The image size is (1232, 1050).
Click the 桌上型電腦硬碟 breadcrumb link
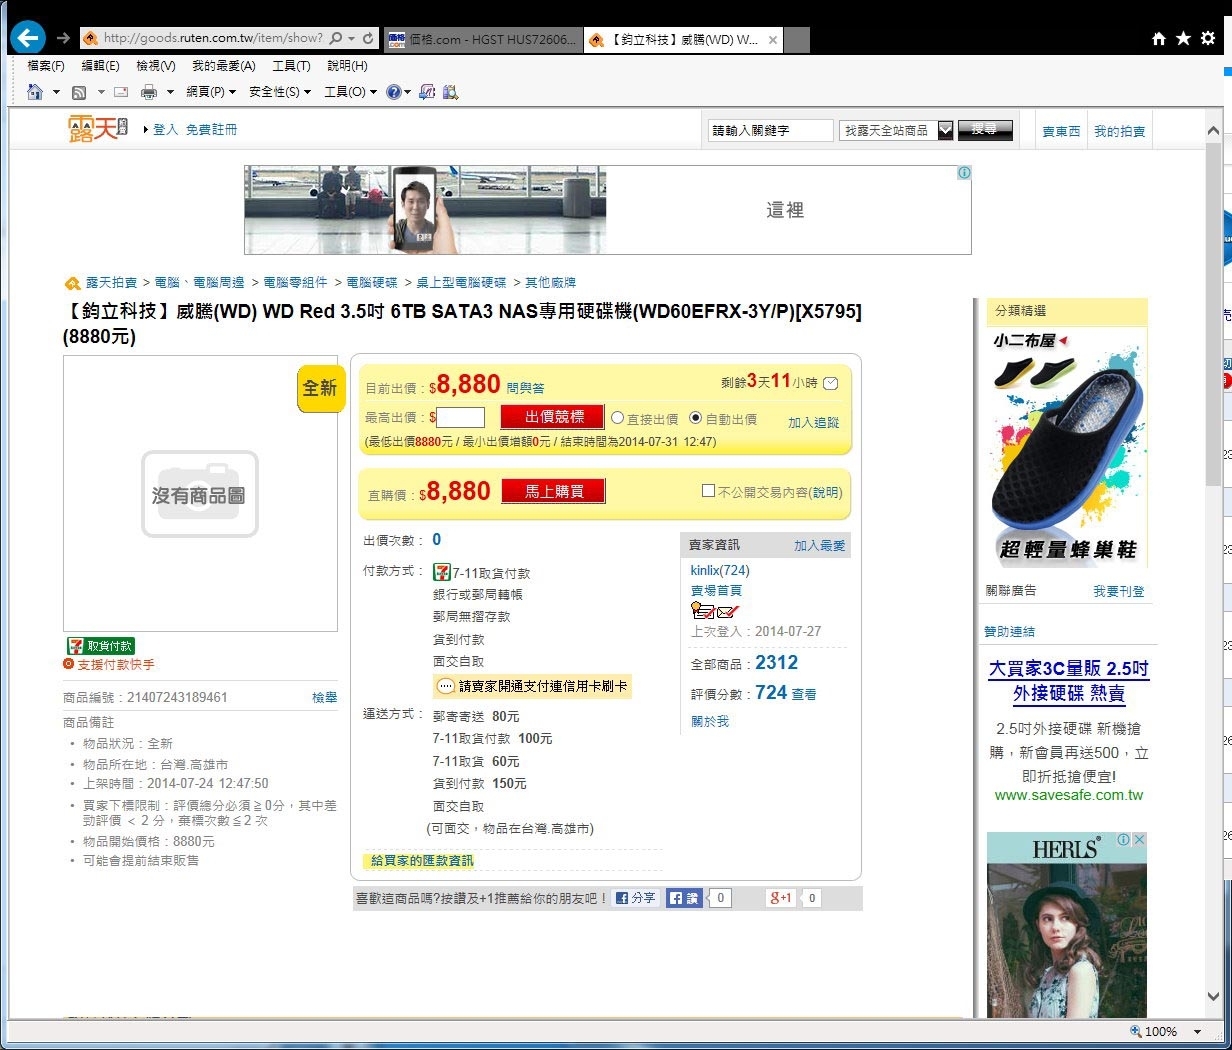click(461, 283)
